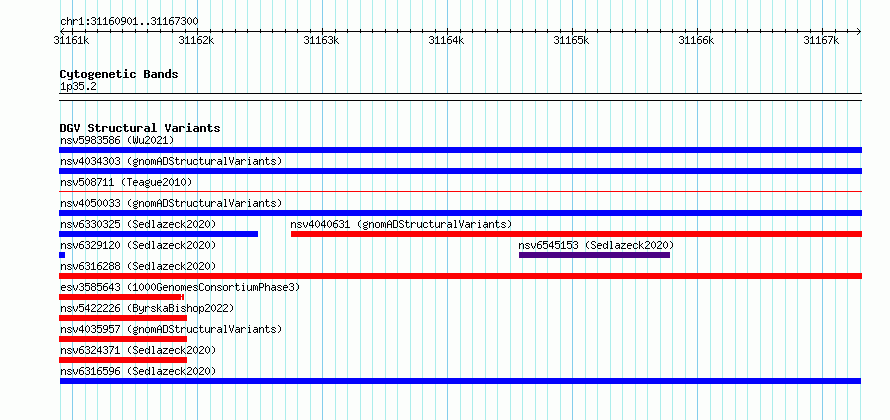Screen dimensions: 890x420
Task: Open the nsv5422226 (ByrskaBishop2022) label
Action: tap(147, 308)
